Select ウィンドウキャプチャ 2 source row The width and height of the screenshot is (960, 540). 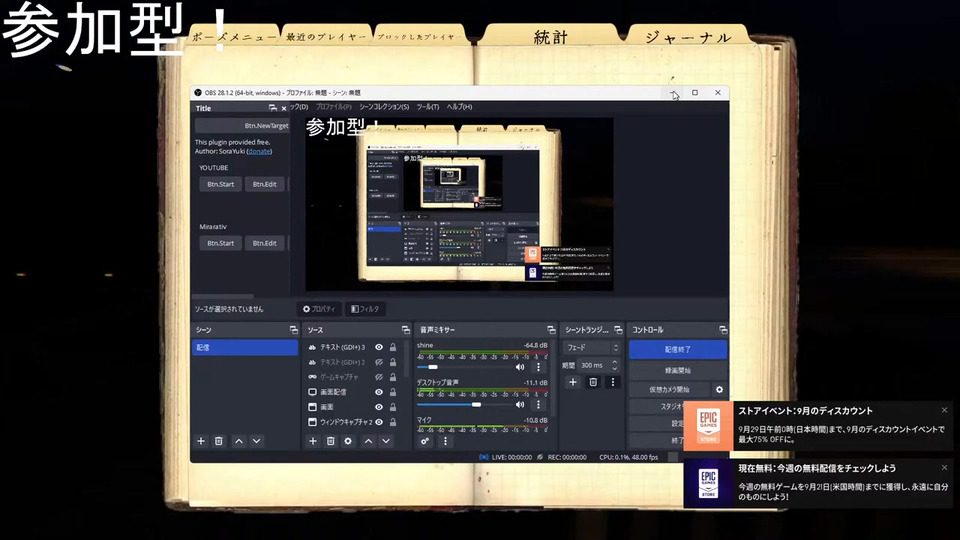pos(347,422)
